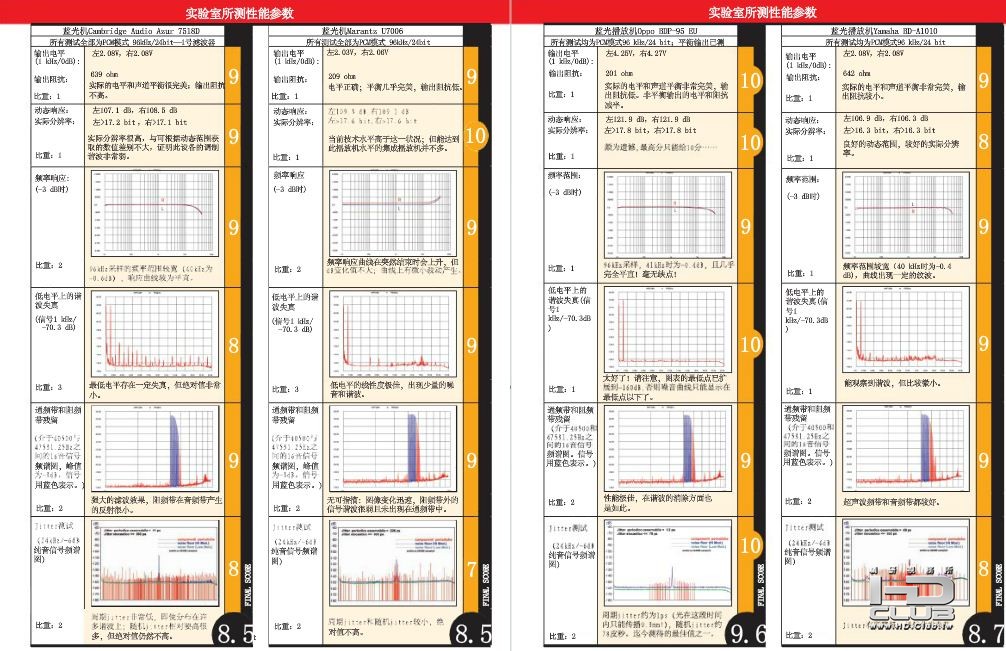This screenshot has width=1006, height=651.
Task: Open the Cambridge Audio passband stopband graph
Action: (155, 448)
